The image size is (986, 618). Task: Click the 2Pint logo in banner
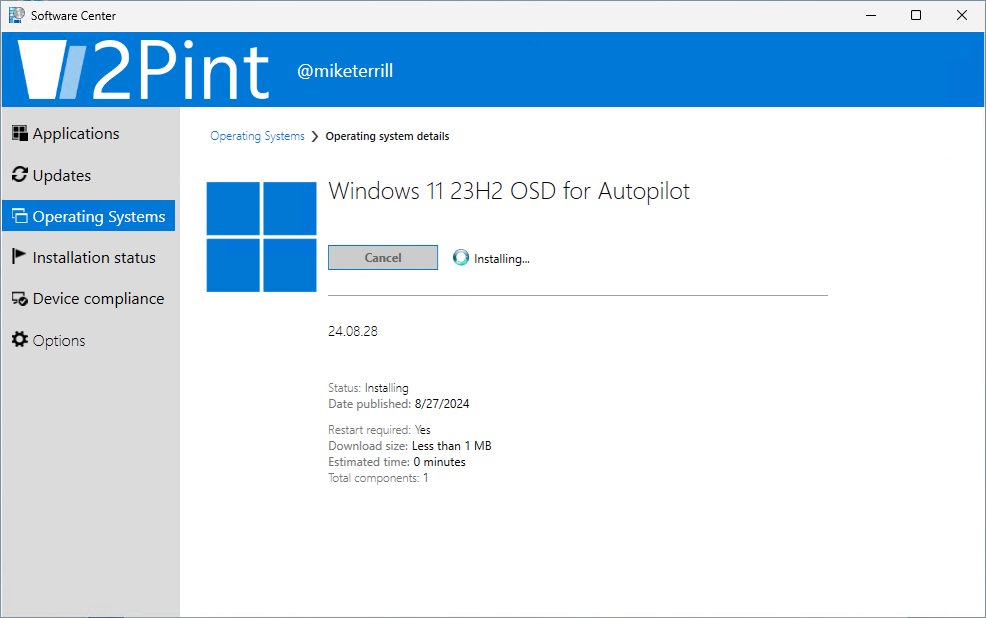143,70
